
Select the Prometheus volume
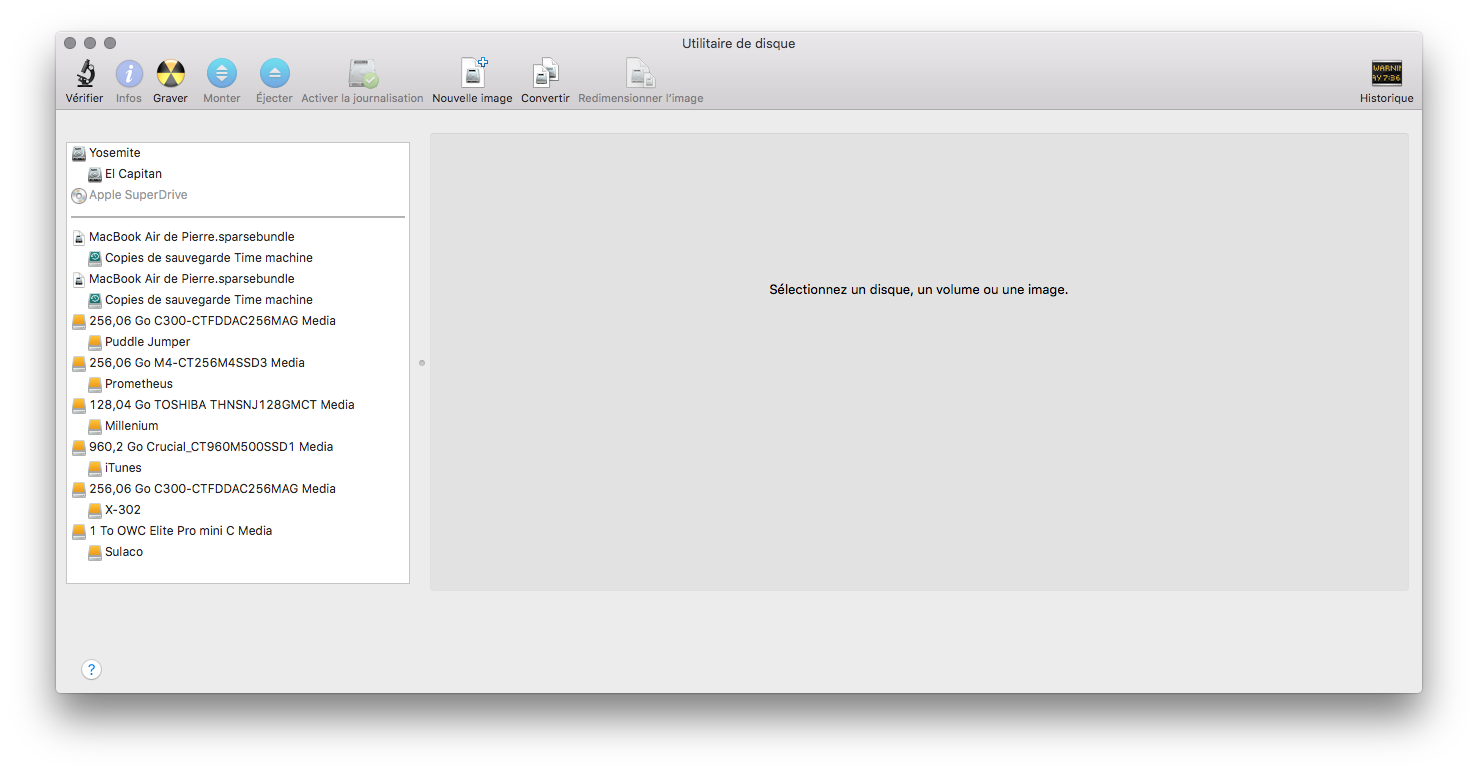click(138, 384)
